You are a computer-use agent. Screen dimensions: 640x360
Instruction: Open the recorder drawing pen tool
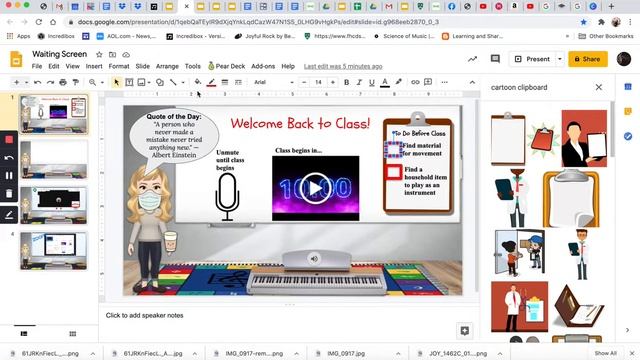(9, 215)
